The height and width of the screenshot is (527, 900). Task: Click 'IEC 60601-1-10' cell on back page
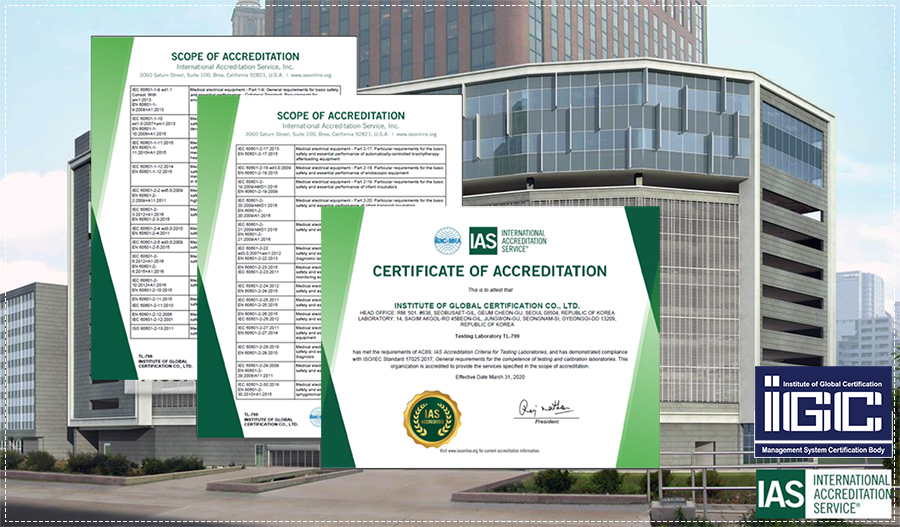pyautogui.click(x=160, y=126)
